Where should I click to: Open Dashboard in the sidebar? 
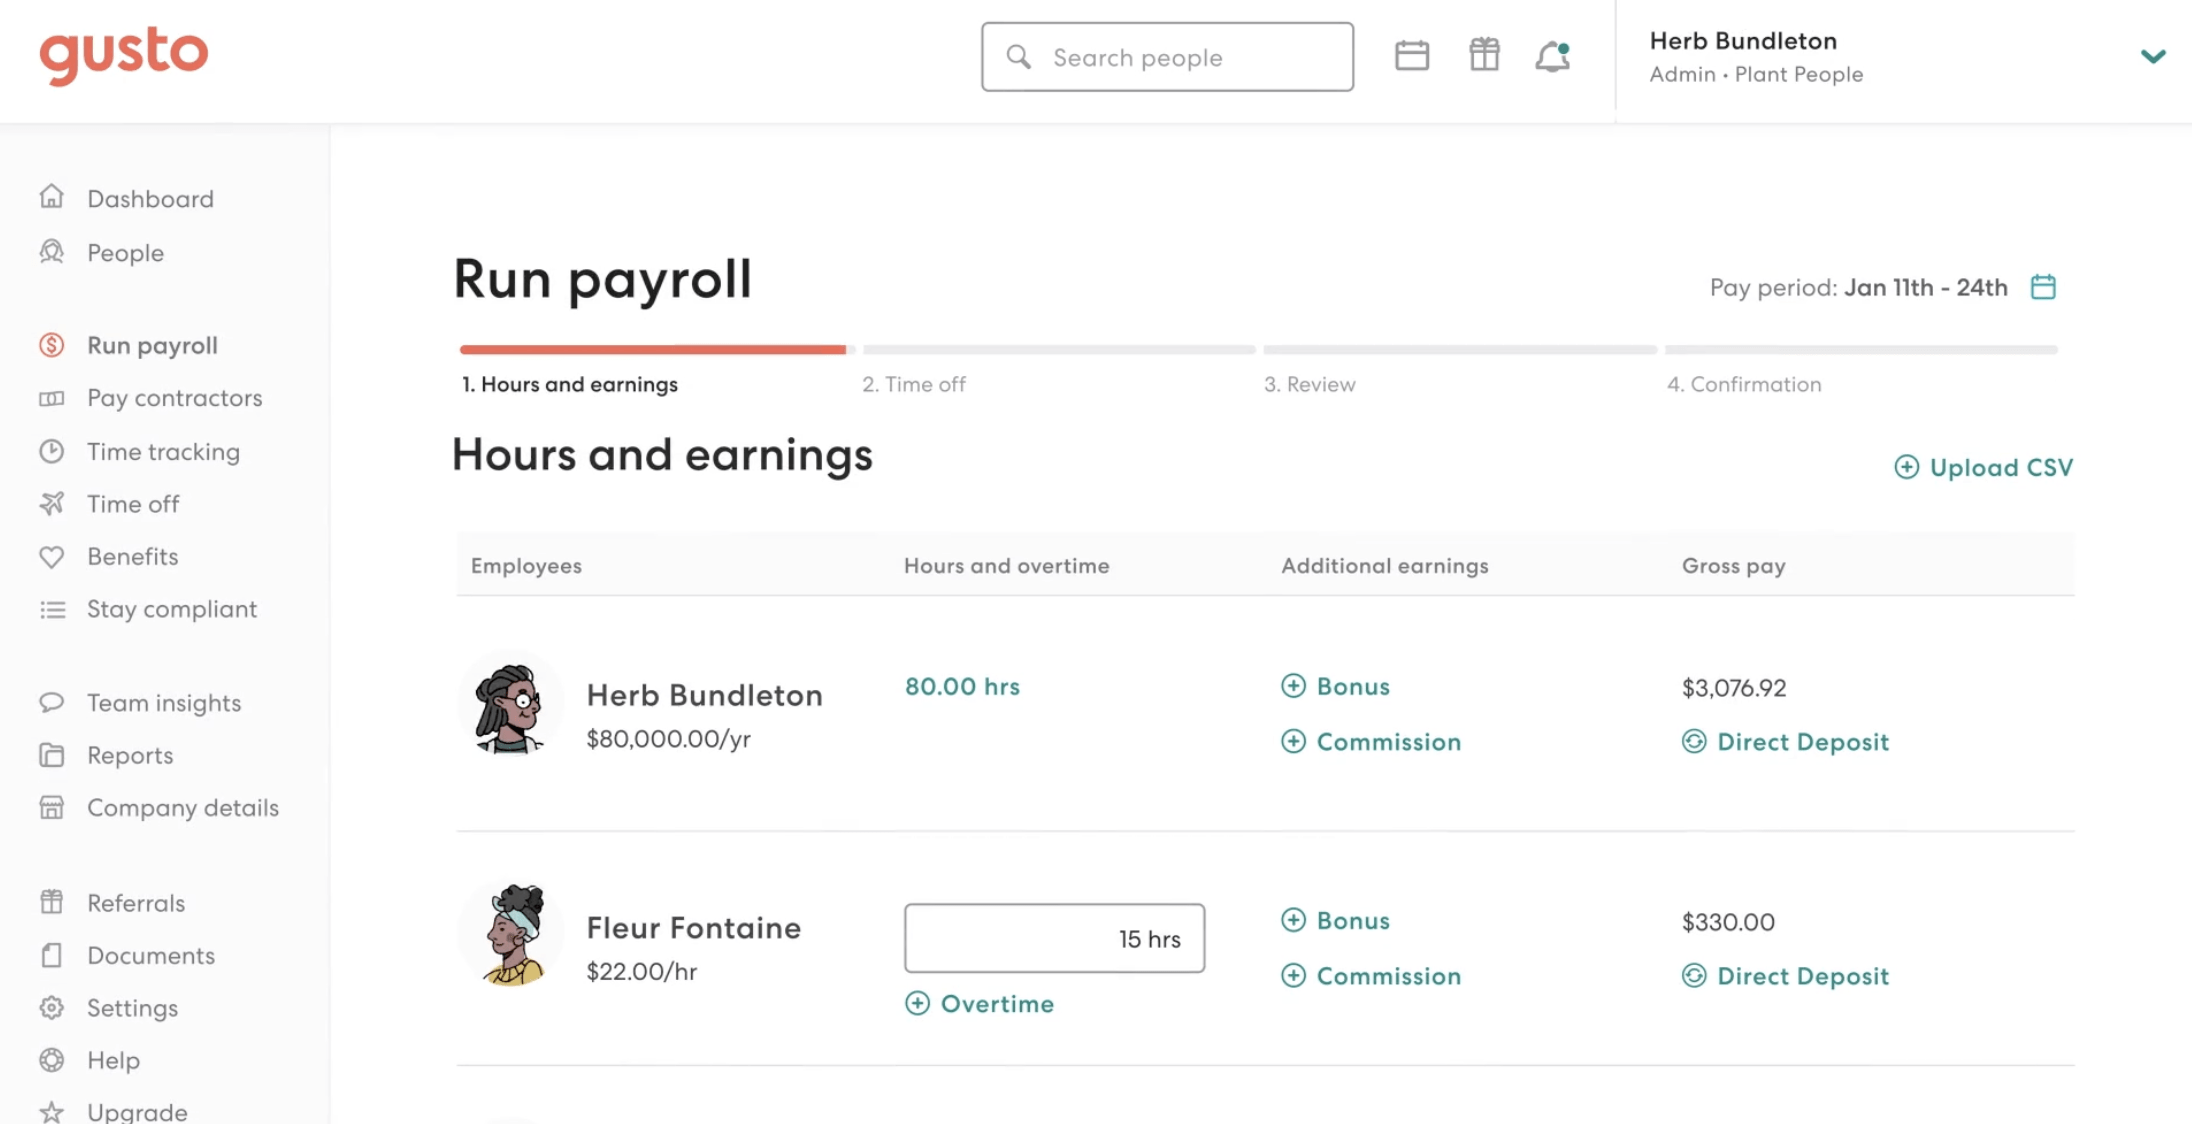150,198
